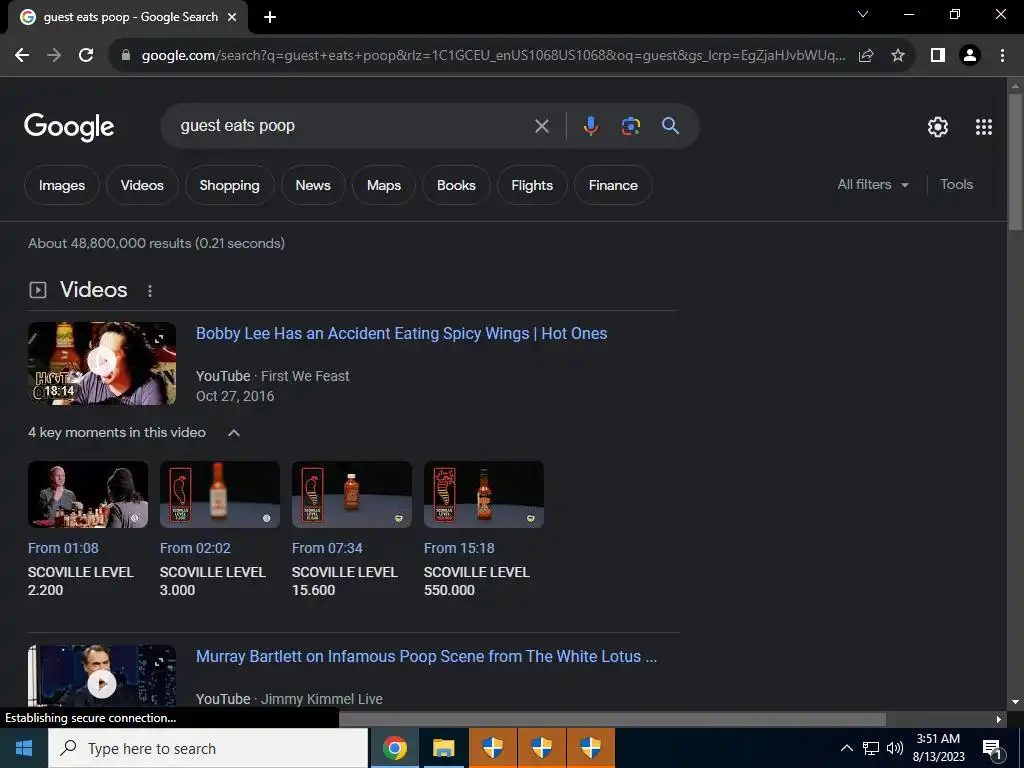
Task: Select the Videos filter chip
Action: pyautogui.click(x=142, y=185)
